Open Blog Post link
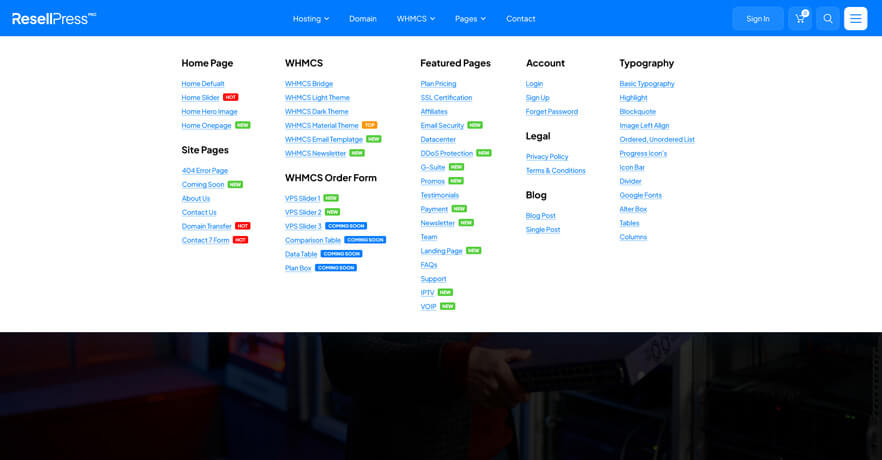 541,216
